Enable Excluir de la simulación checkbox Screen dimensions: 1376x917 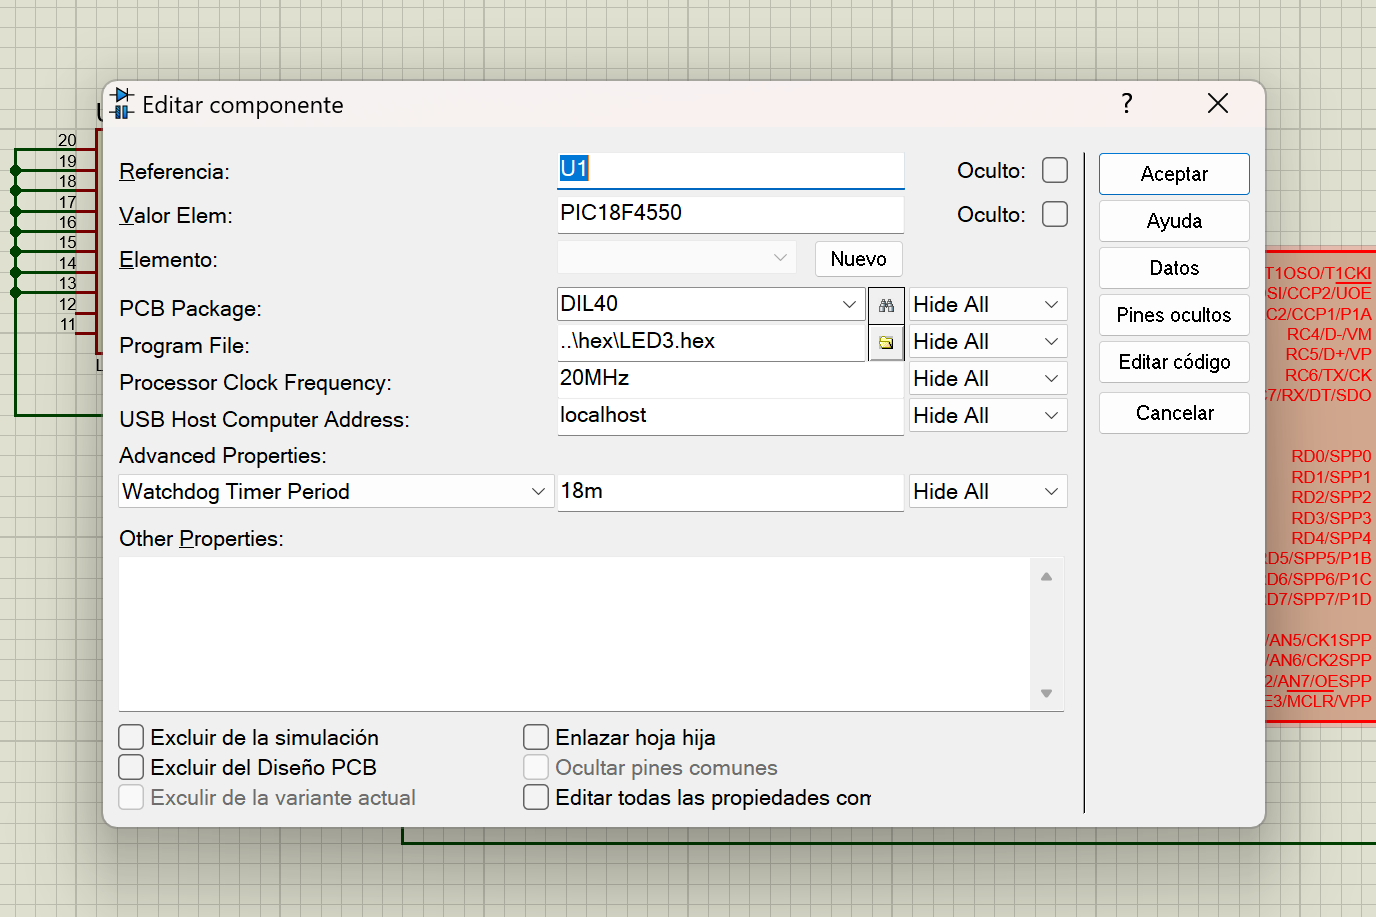tap(131, 737)
